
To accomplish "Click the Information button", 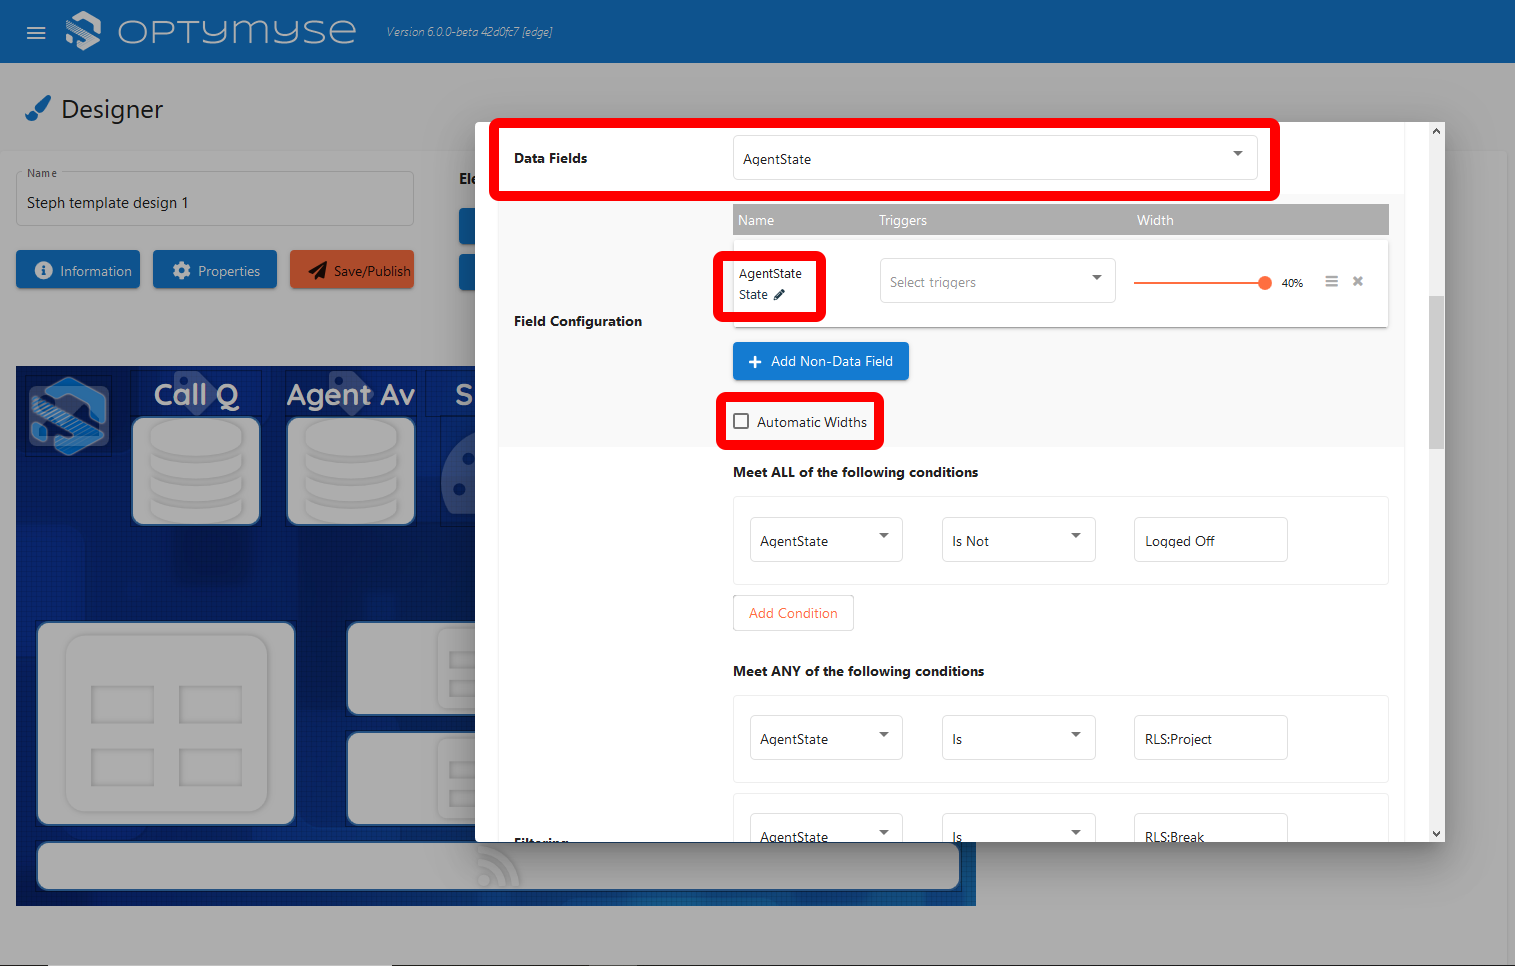I will pos(78,270).
